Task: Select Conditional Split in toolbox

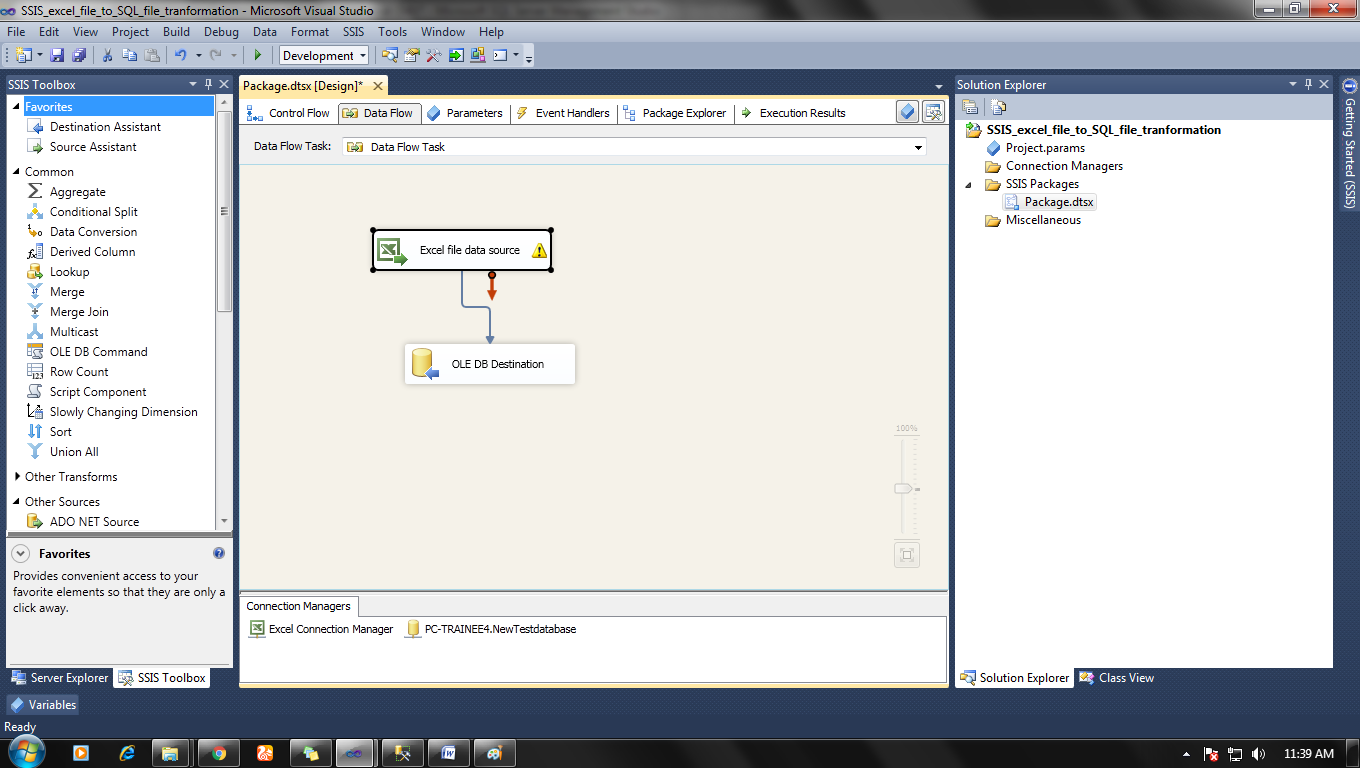Action: tap(93, 212)
